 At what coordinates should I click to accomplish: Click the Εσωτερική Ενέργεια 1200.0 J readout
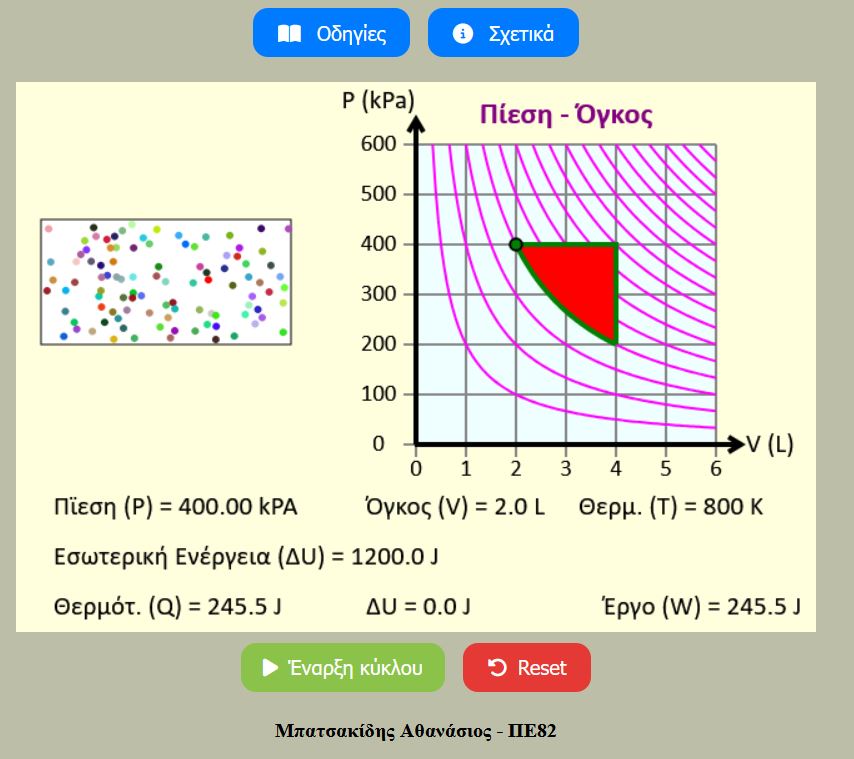(246, 556)
